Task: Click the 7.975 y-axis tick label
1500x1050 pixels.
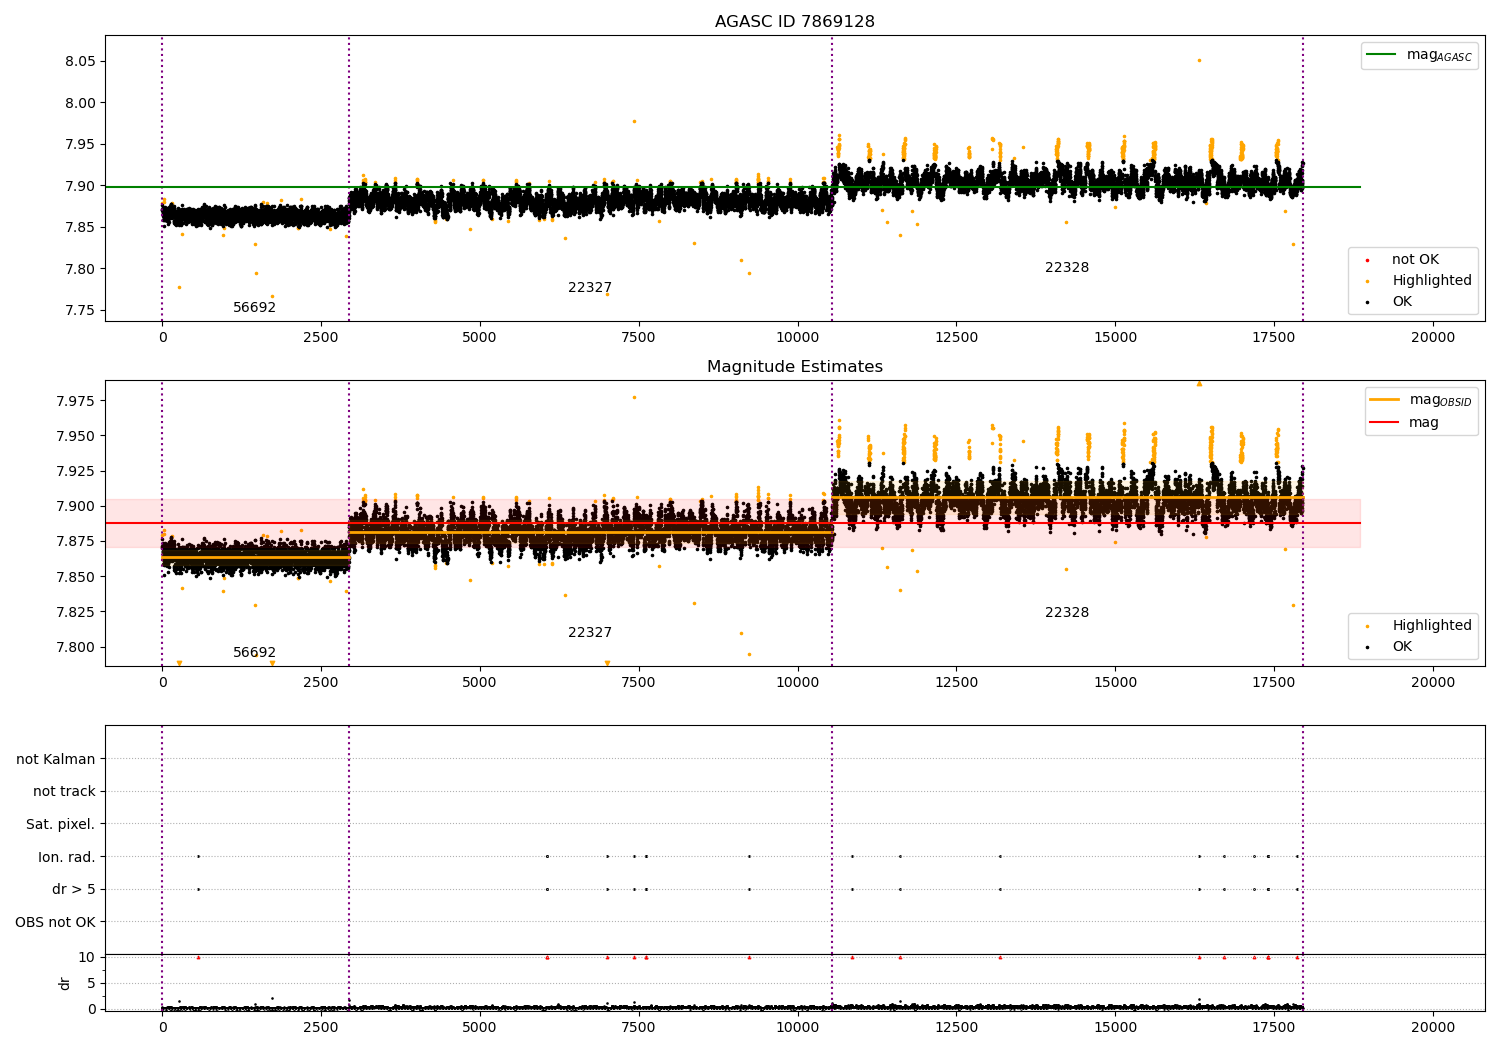Action: click(x=75, y=401)
